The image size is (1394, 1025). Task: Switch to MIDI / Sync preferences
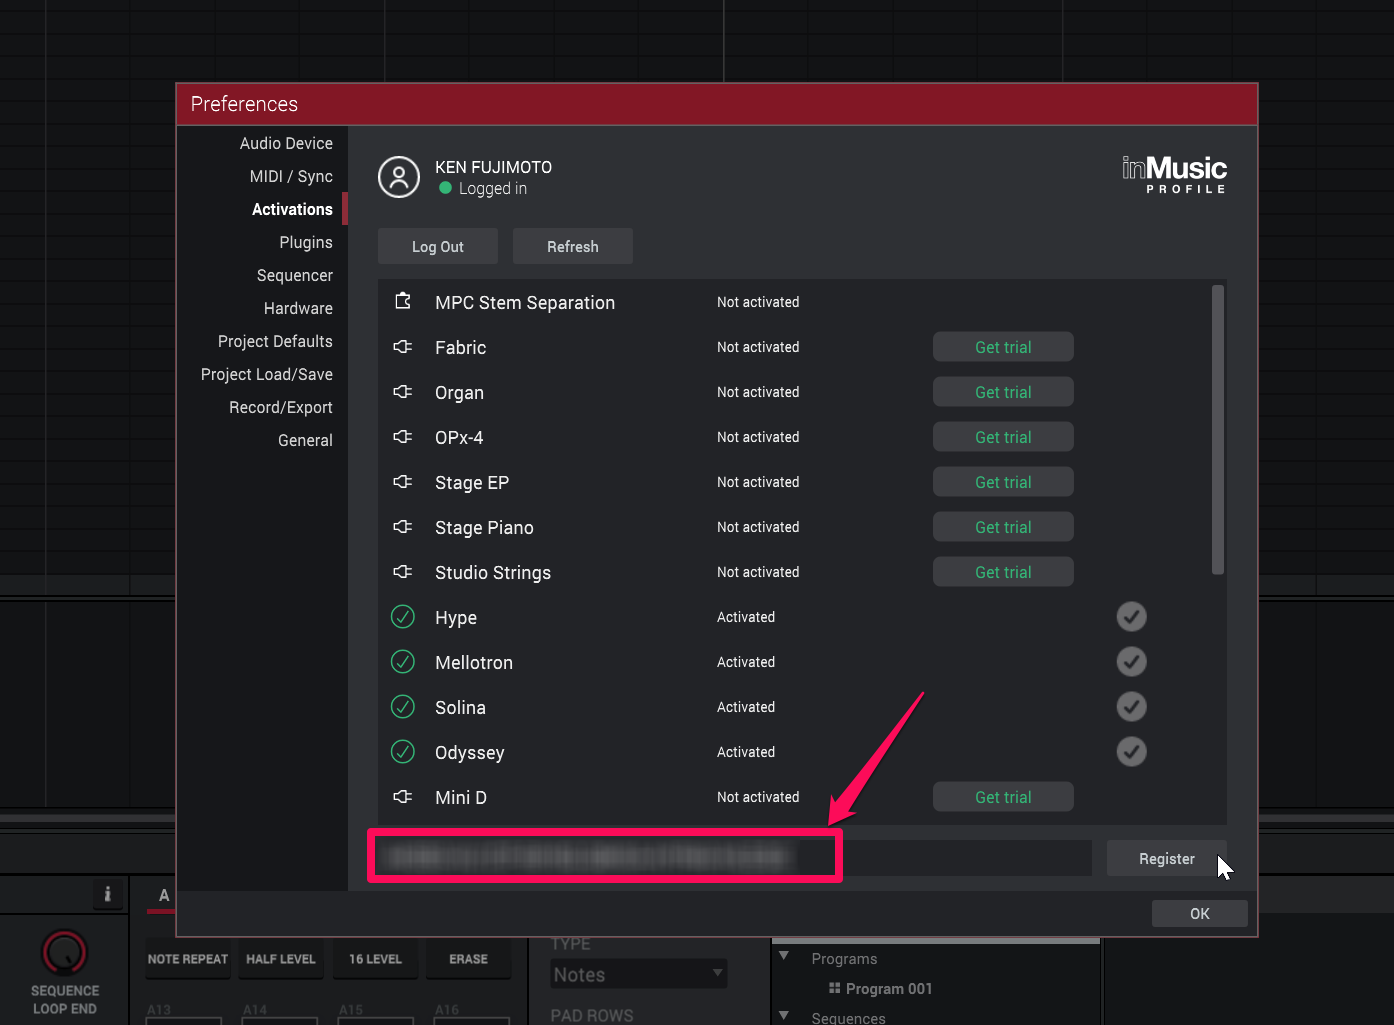291,176
